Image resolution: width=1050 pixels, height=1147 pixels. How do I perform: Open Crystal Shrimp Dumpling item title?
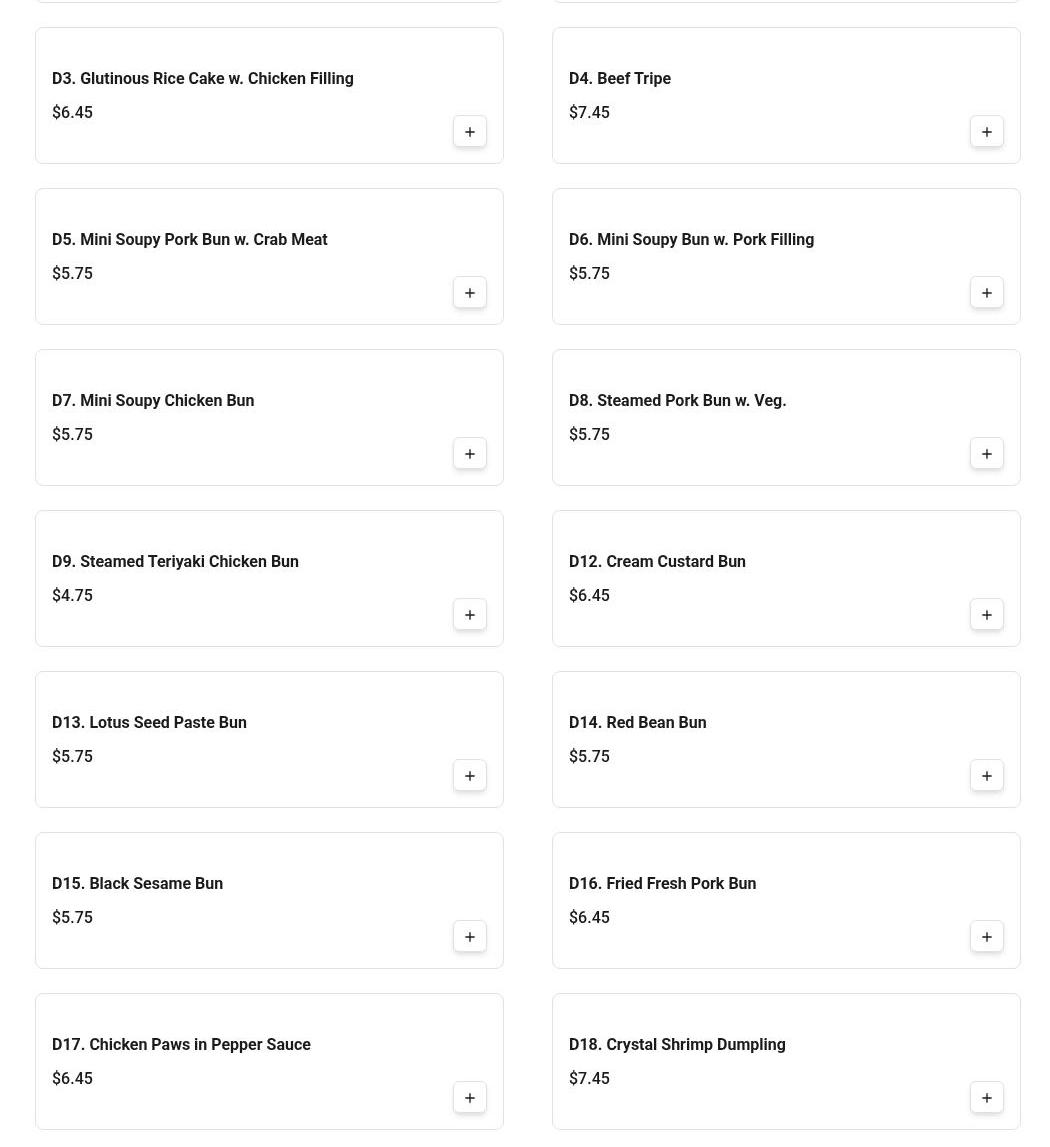coord(676,1045)
